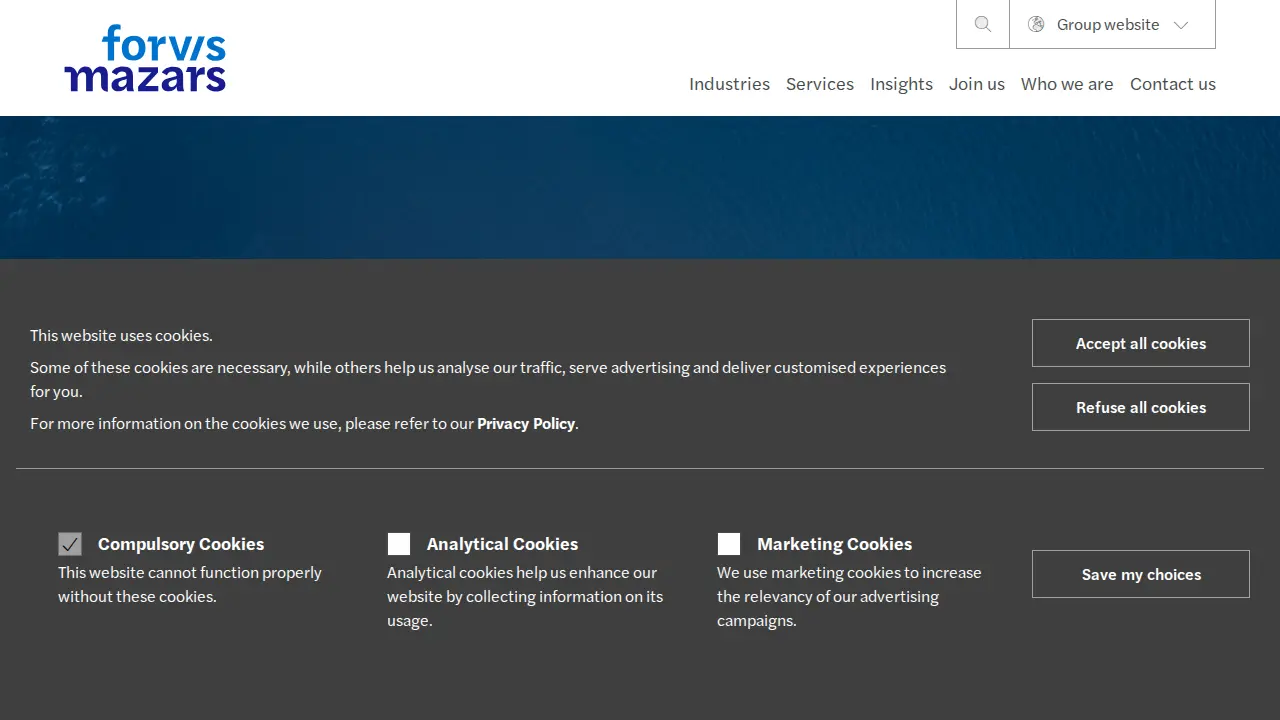The width and height of the screenshot is (1280, 720).
Task: Click the 'This website uses cookies.' text
Action: (x=121, y=335)
